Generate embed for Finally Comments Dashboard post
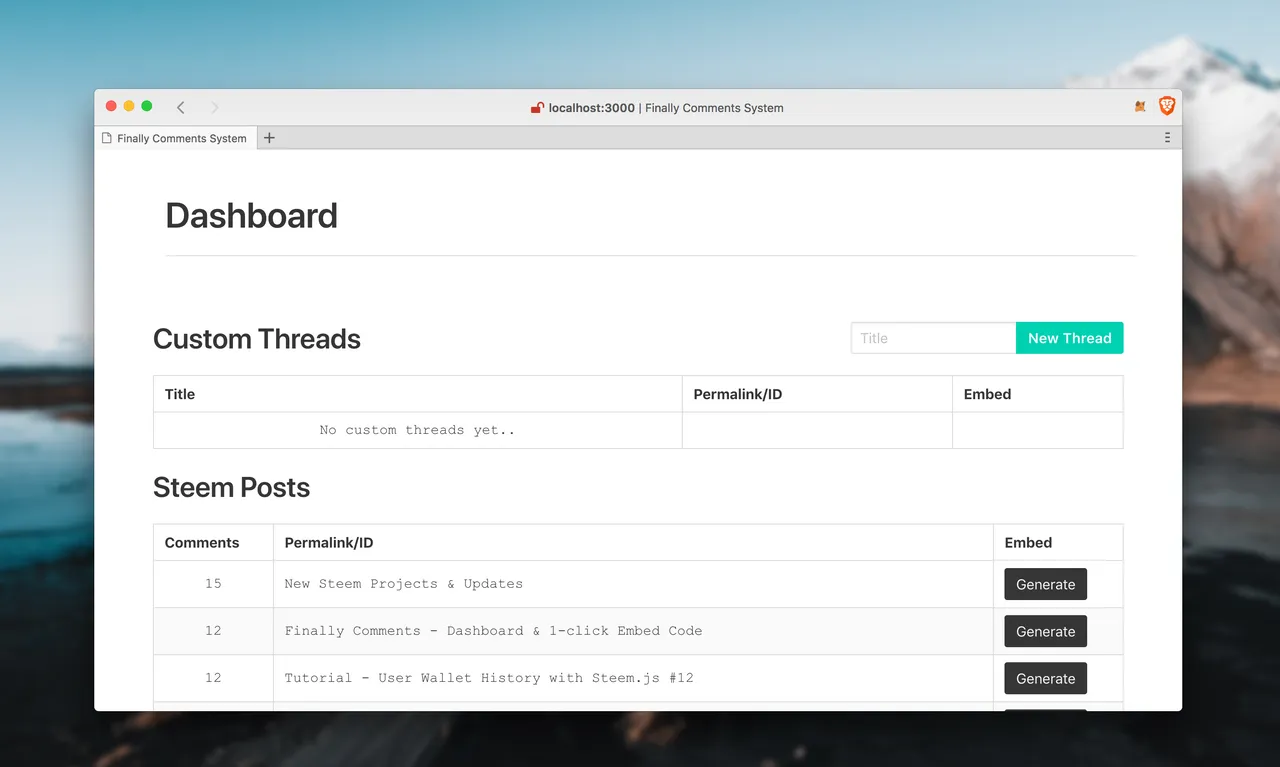 point(1045,631)
